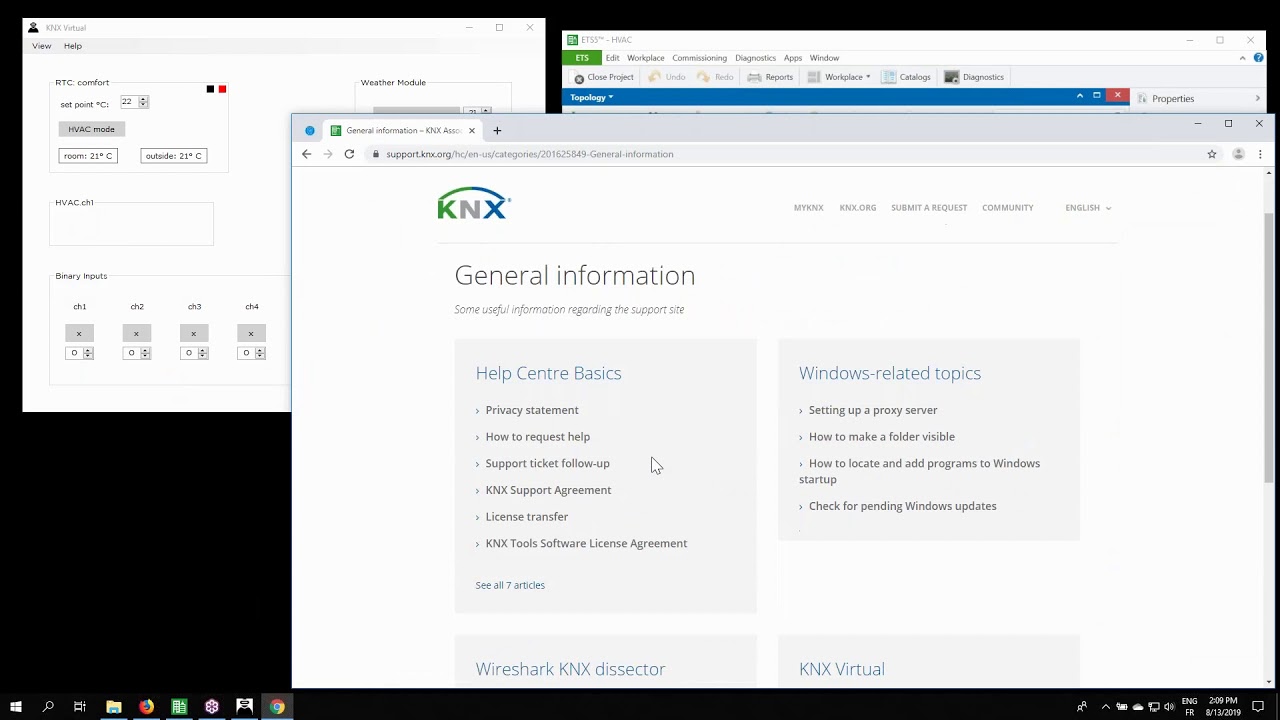Open the COMMUNITY navigation link
The height and width of the screenshot is (720, 1280).
coord(1007,208)
